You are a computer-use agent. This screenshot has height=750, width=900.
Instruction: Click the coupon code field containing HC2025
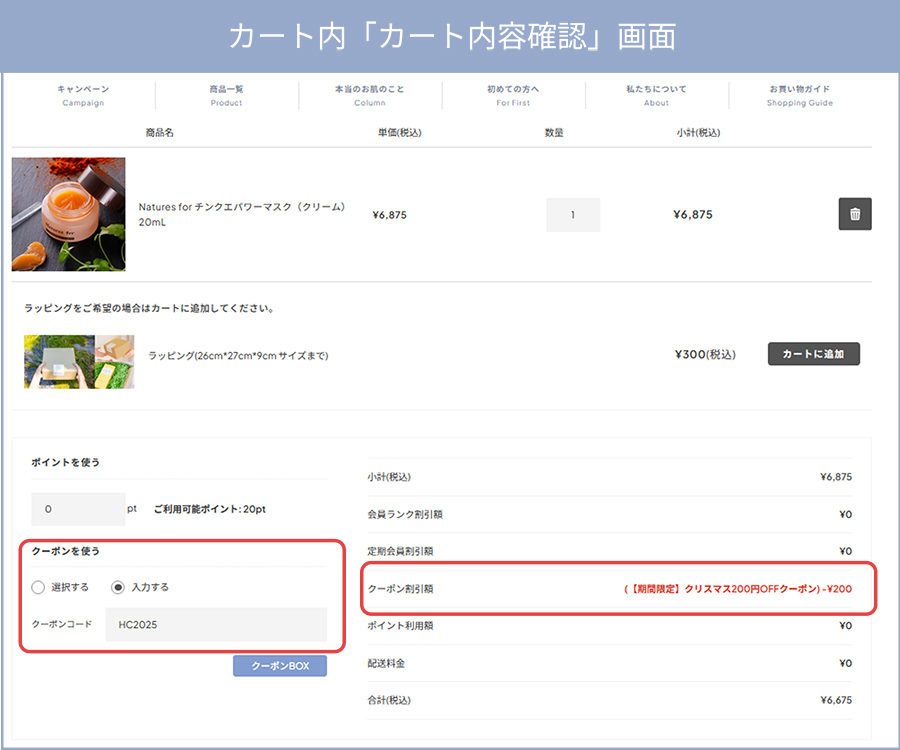pyautogui.click(x=216, y=624)
